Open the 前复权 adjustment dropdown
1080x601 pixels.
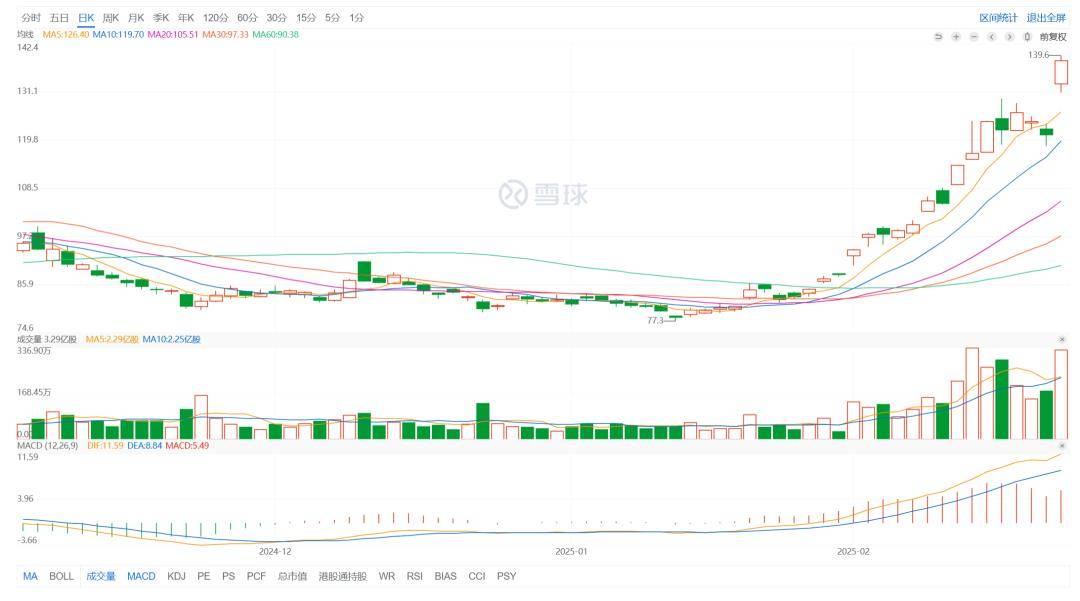[1052, 36]
